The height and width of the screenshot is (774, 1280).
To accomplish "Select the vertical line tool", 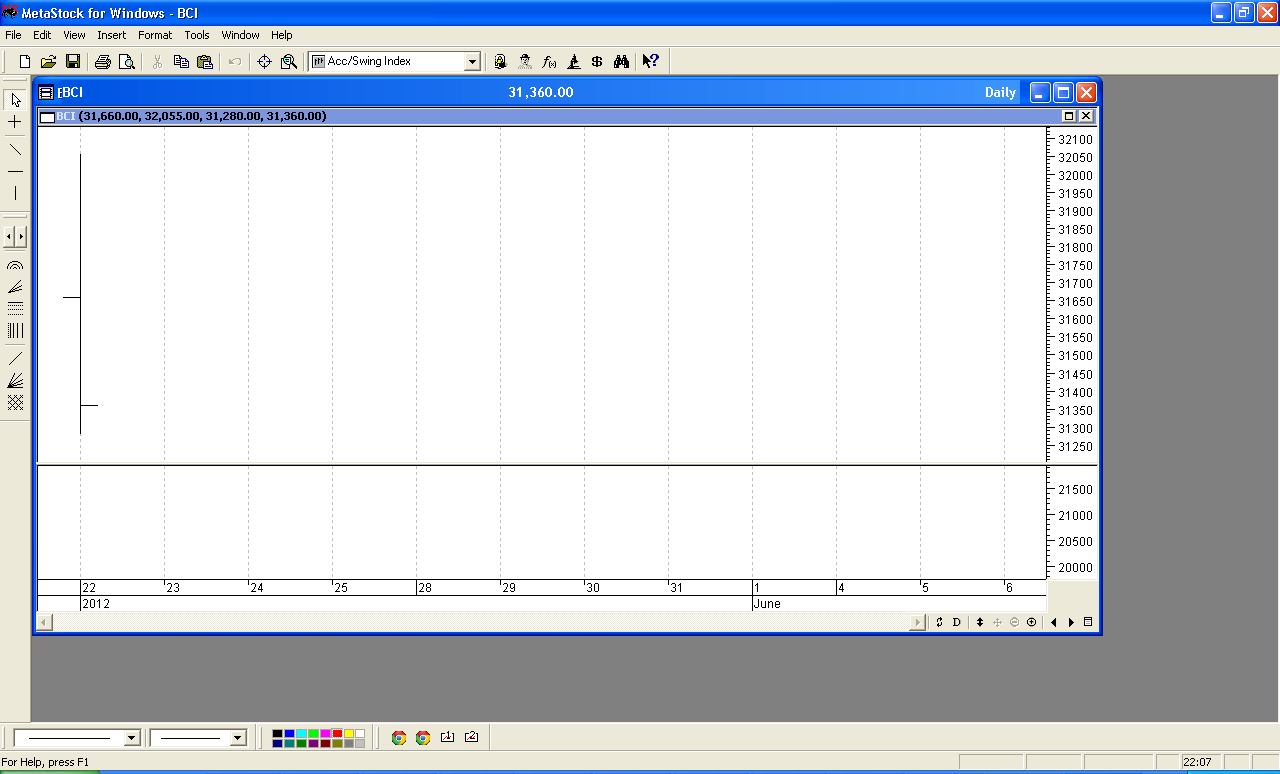I will (15, 193).
